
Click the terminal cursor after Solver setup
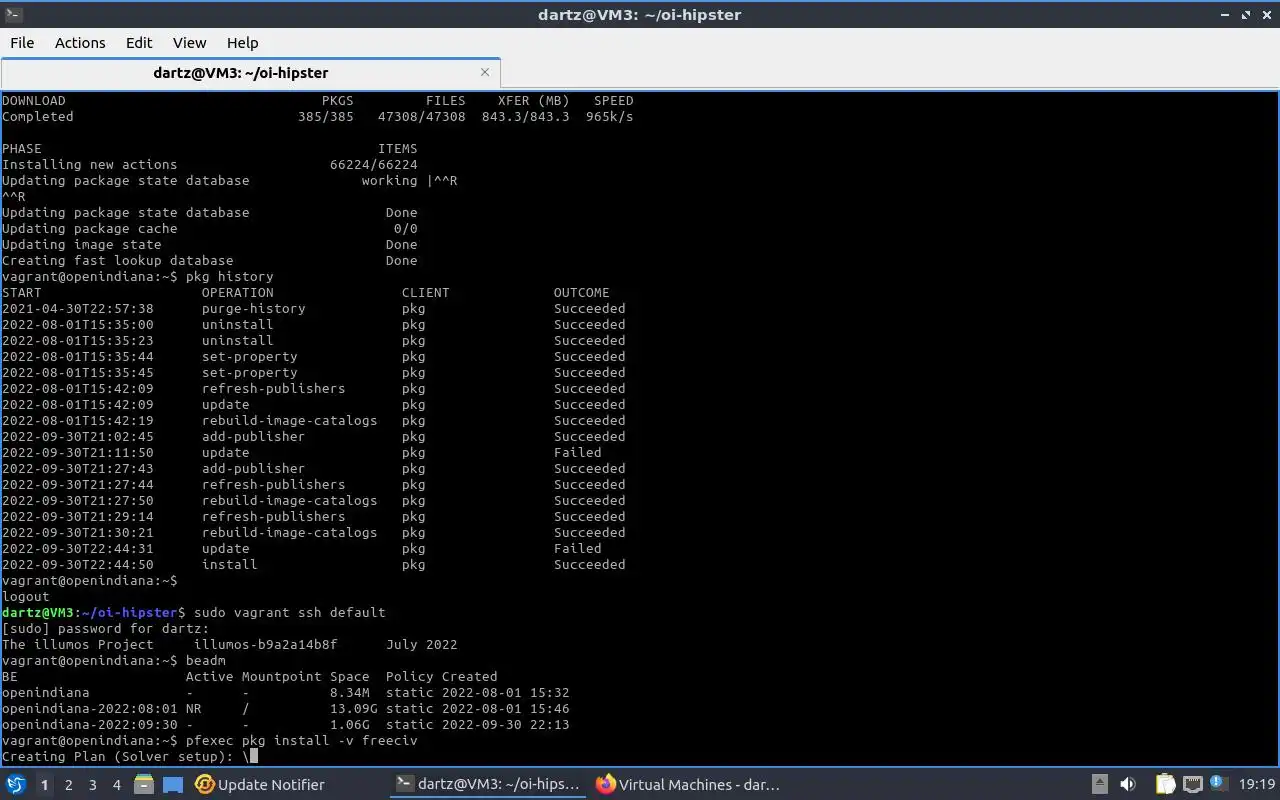pos(254,757)
